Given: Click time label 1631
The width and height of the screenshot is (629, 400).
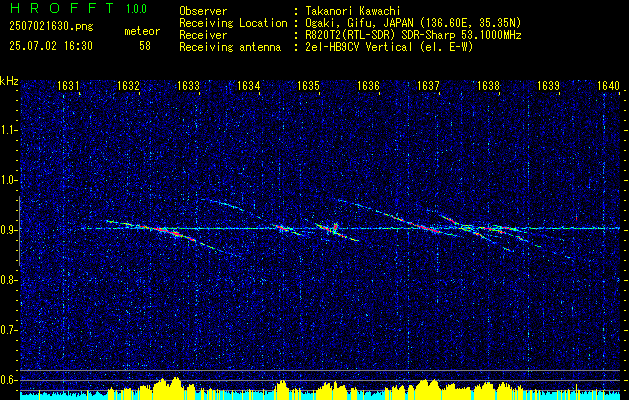Looking at the screenshot, I should tap(68, 85).
